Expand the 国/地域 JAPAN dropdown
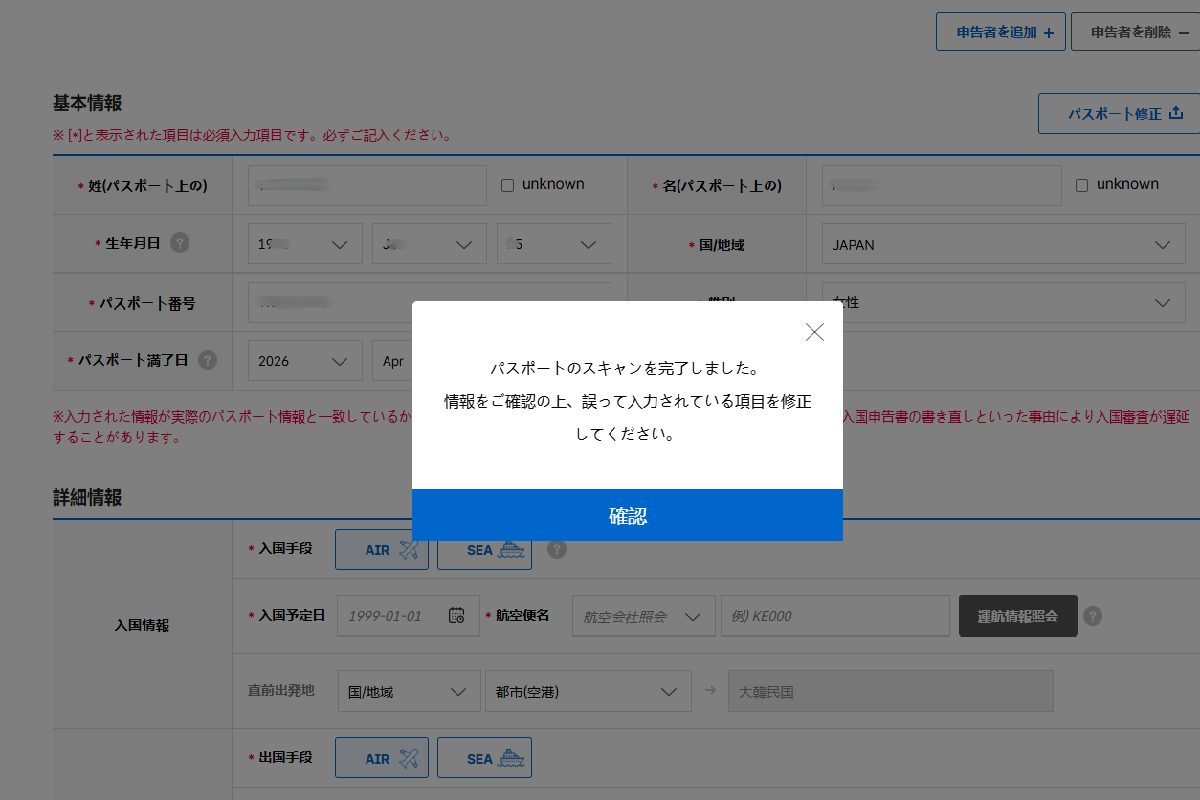Viewport: 1200px width, 800px height. tap(996, 245)
